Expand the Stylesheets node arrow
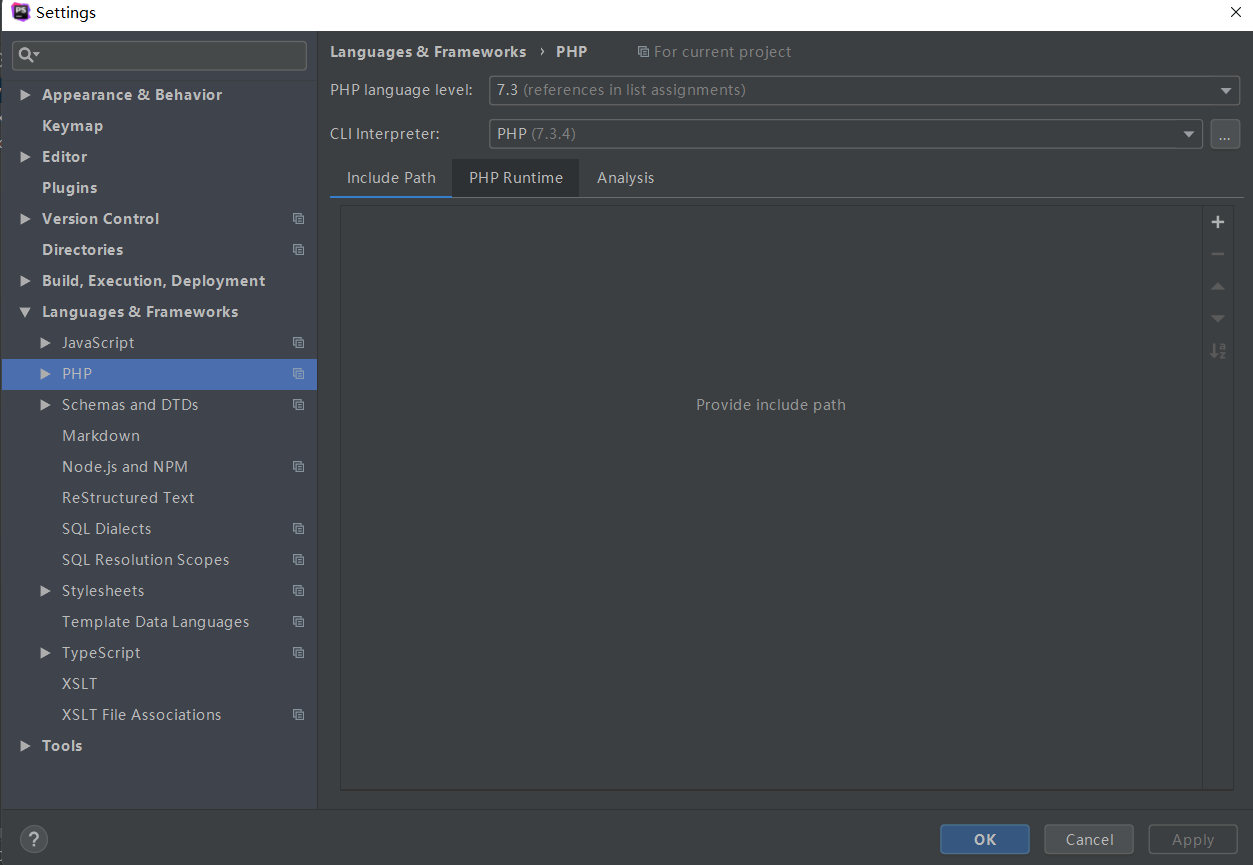The height and width of the screenshot is (865, 1253). [x=46, y=591]
